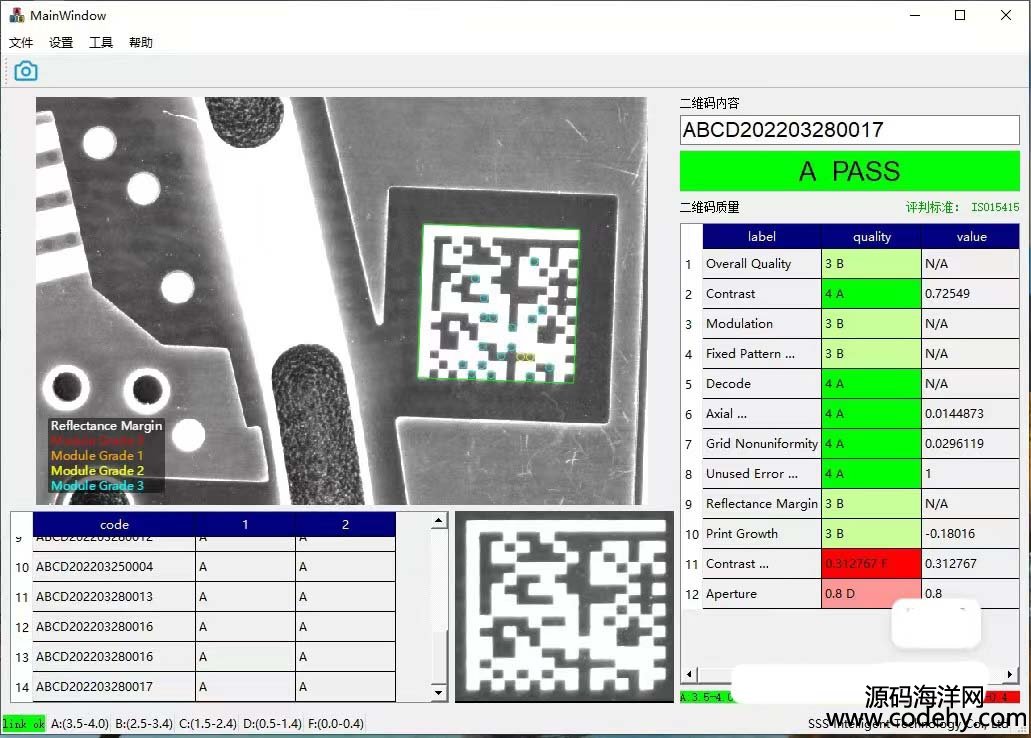Click Module Grade 2 legend entry

[97, 470]
